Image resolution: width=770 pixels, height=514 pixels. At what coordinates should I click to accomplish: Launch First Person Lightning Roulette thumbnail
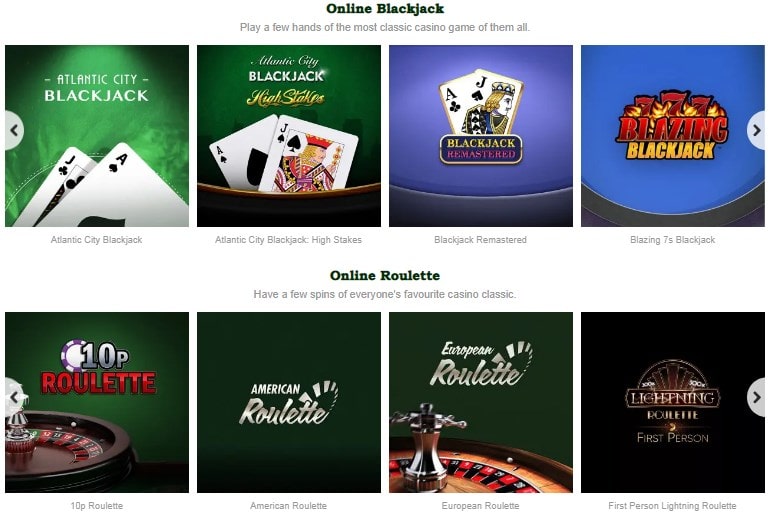coord(673,403)
